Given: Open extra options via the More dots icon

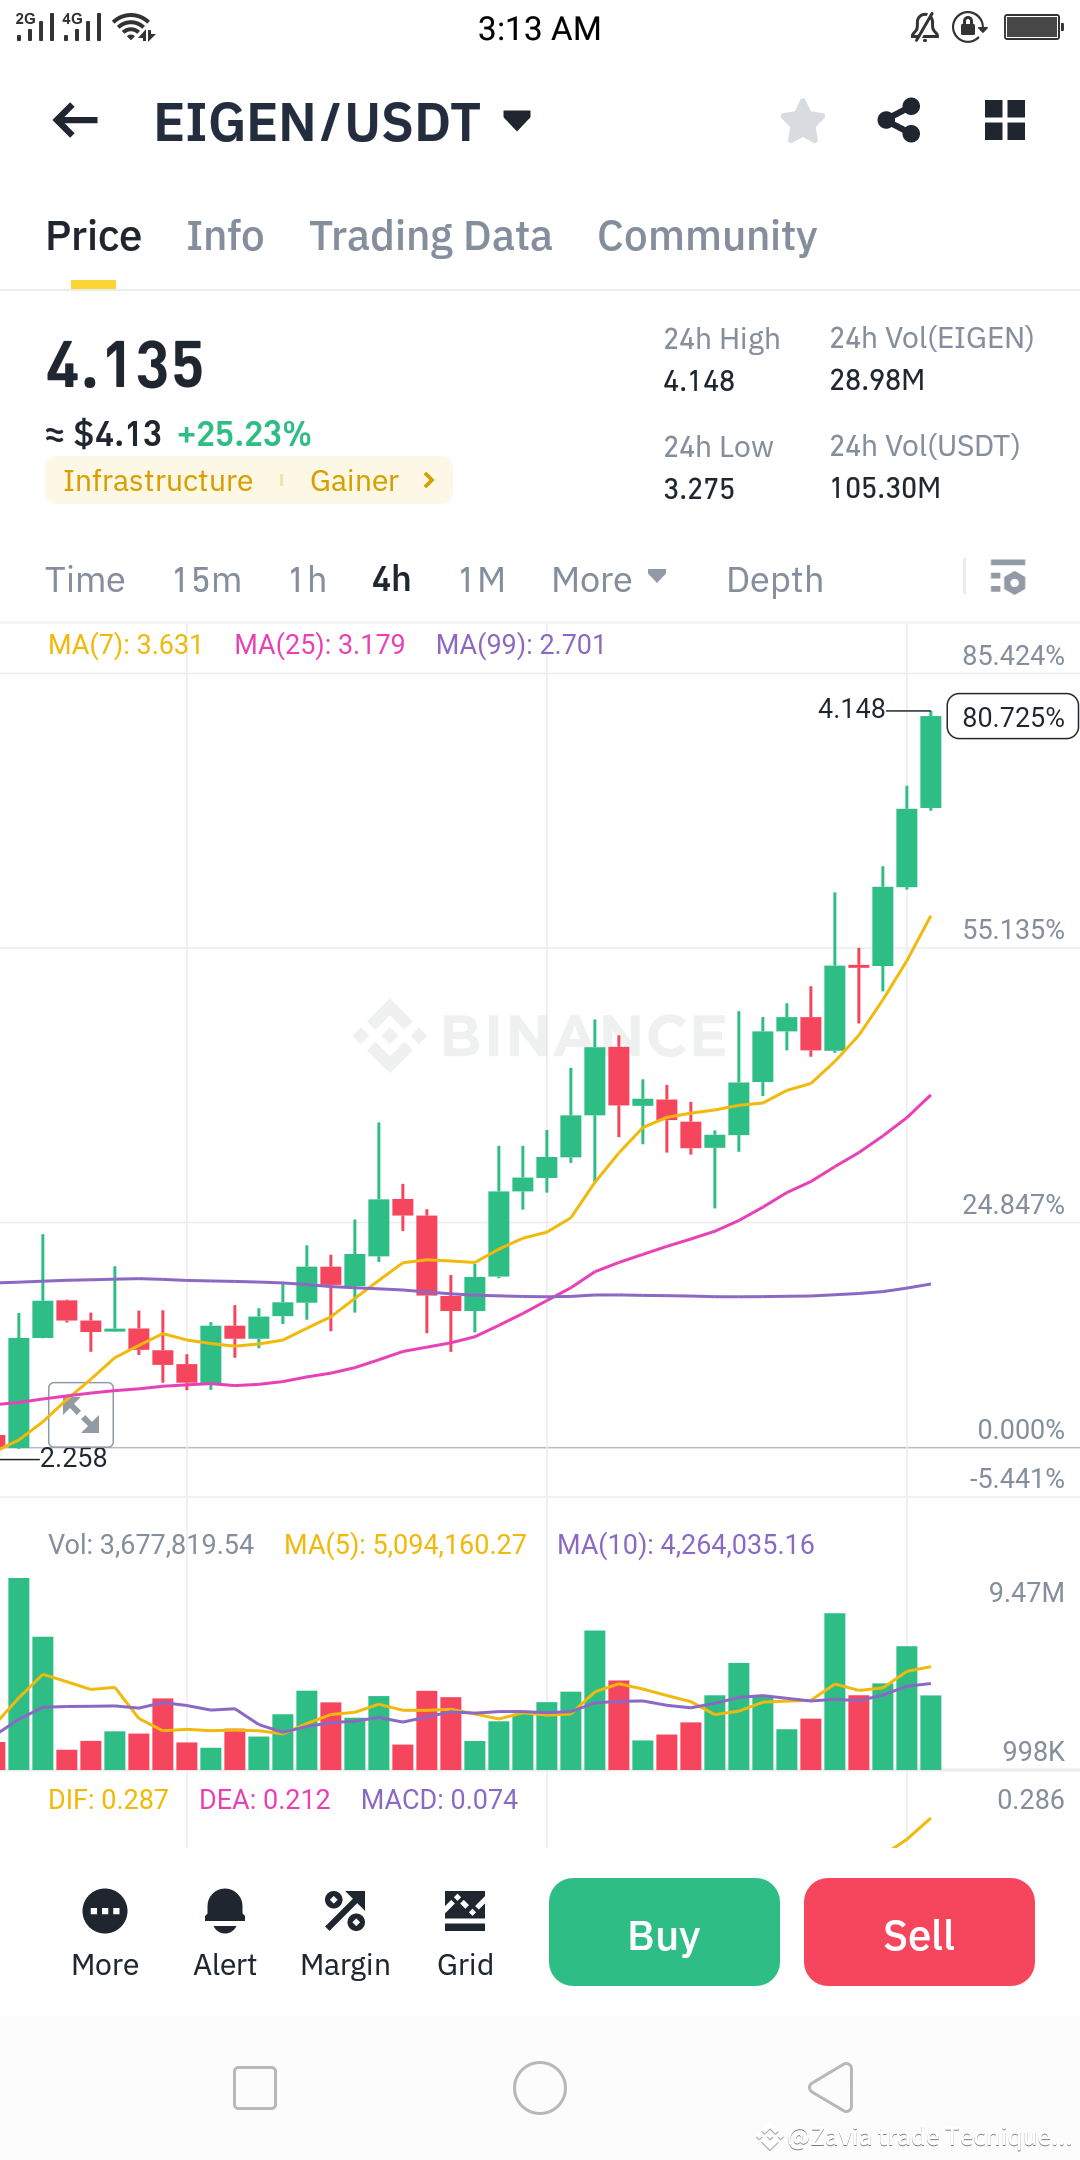Looking at the screenshot, I should click(104, 1930).
